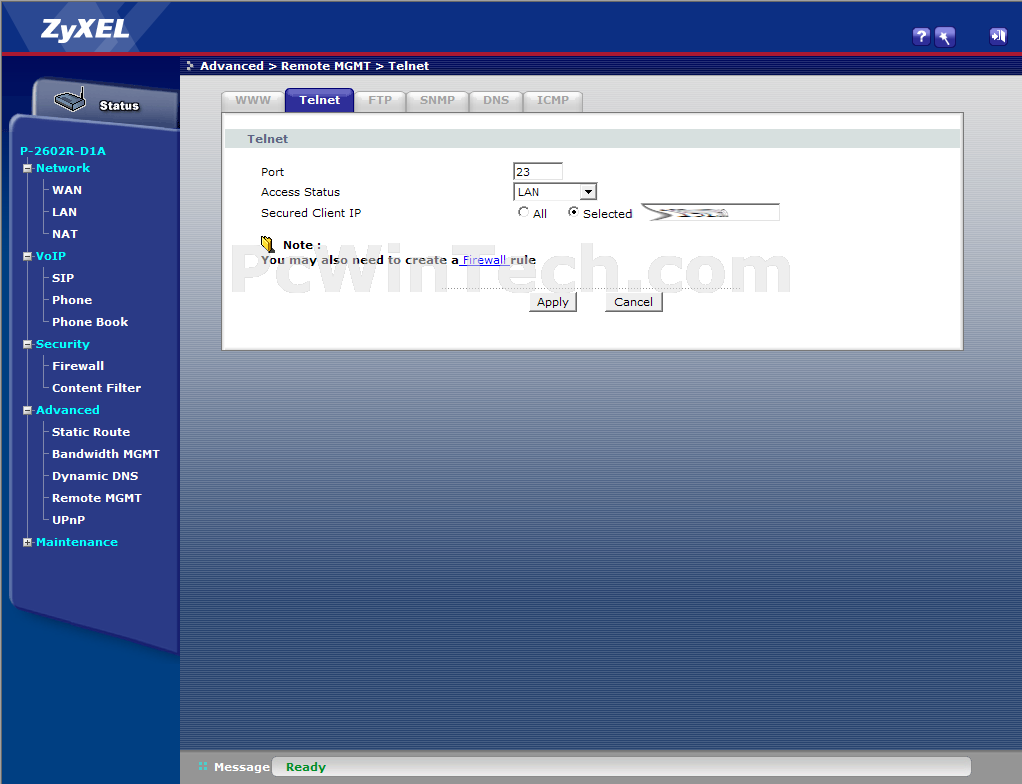Collapse the Advanced tree node
1022x784 pixels.
[27, 410]
